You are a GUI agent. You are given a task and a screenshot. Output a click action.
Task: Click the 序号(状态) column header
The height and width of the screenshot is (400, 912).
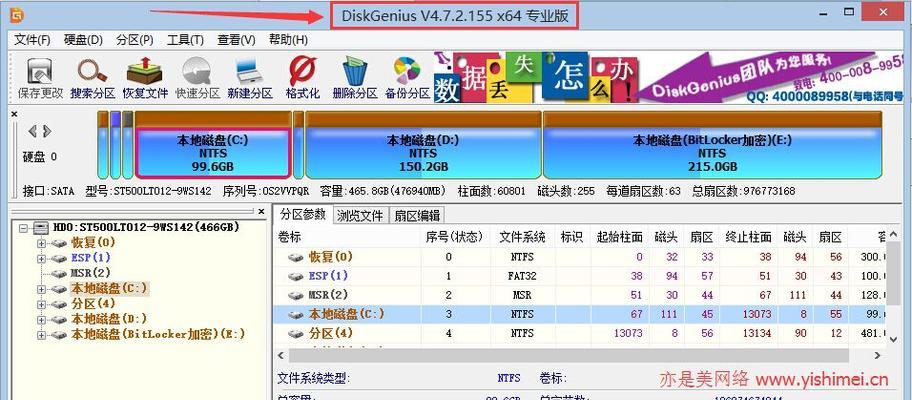pyautogui.click(x=455, y=237)
